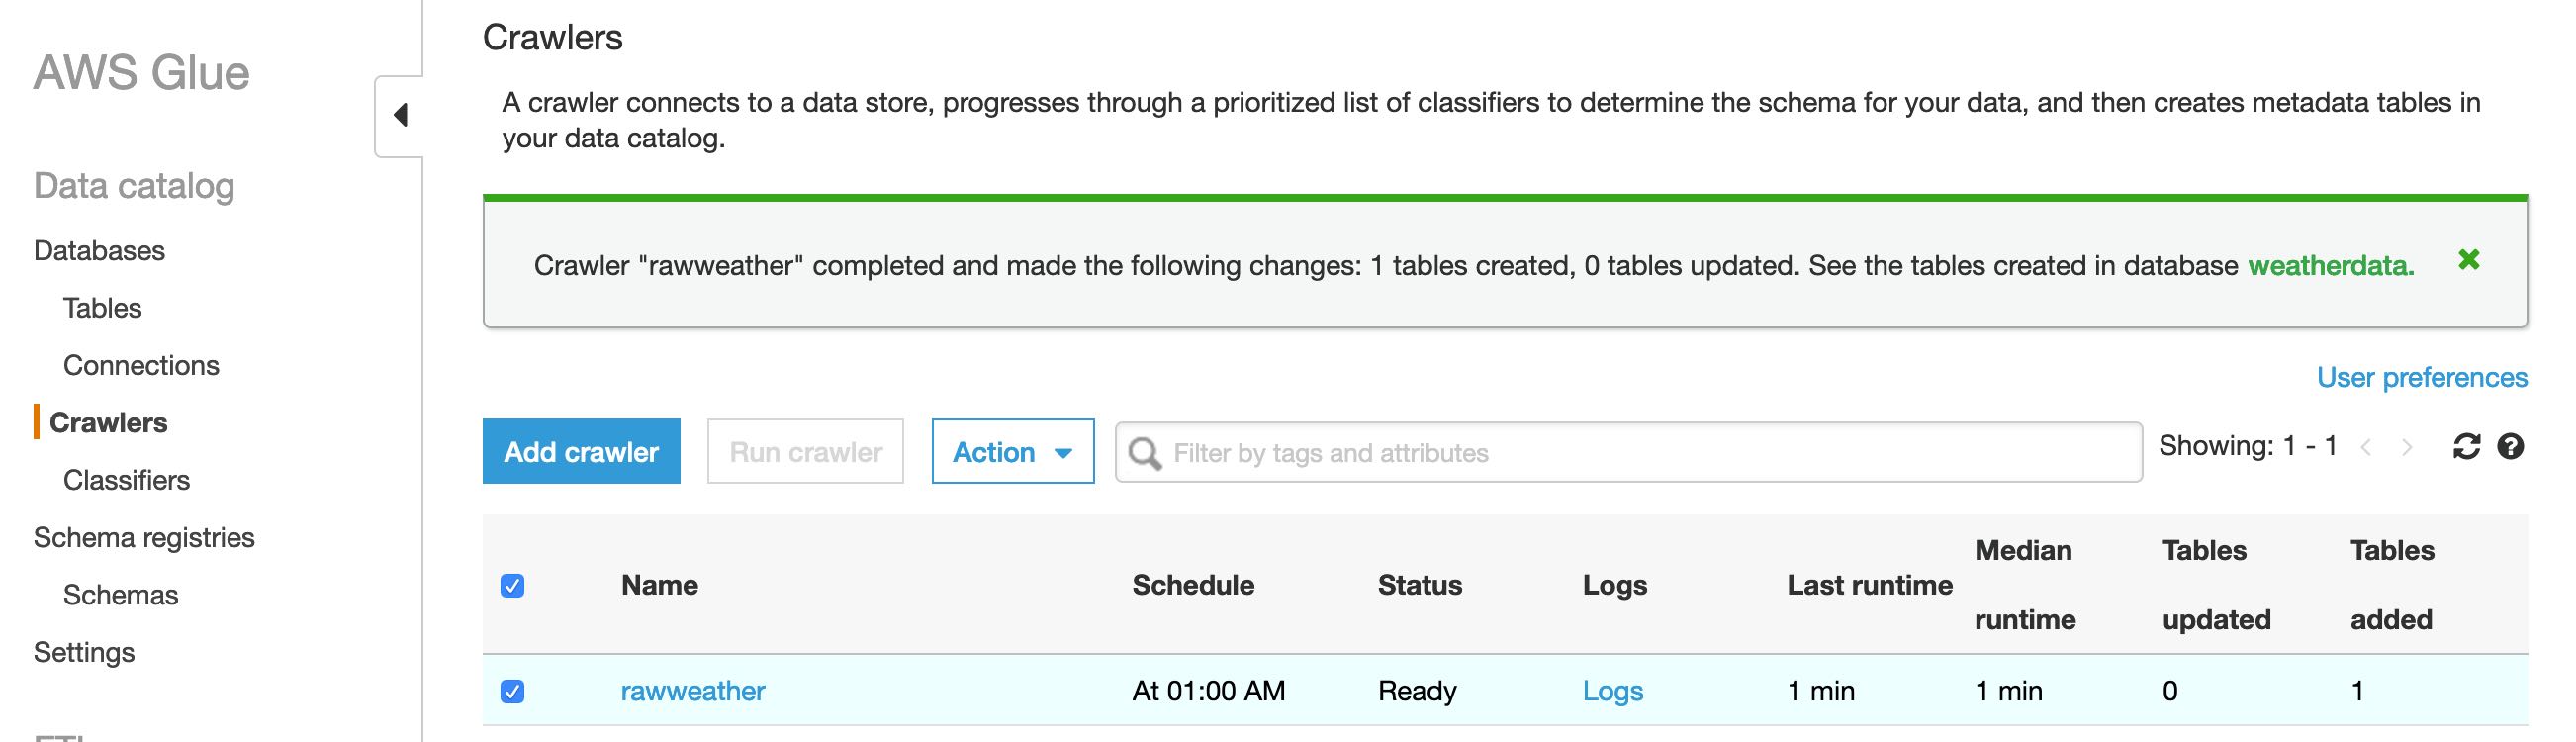Screen dimensions: 2576x742
Task: Navigate to Schema registries
Action: [144, 538]
